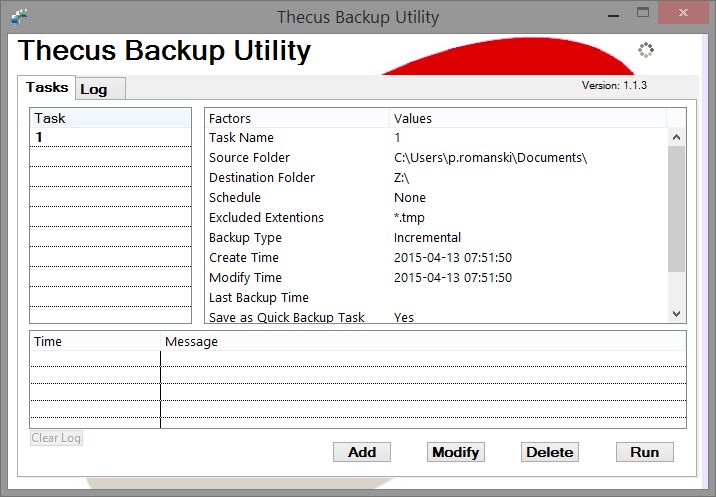The width and height of the screenshot is (716, 497).
Task: Click the Thecus app icon in title bar
Action: (x=19, y=16)
